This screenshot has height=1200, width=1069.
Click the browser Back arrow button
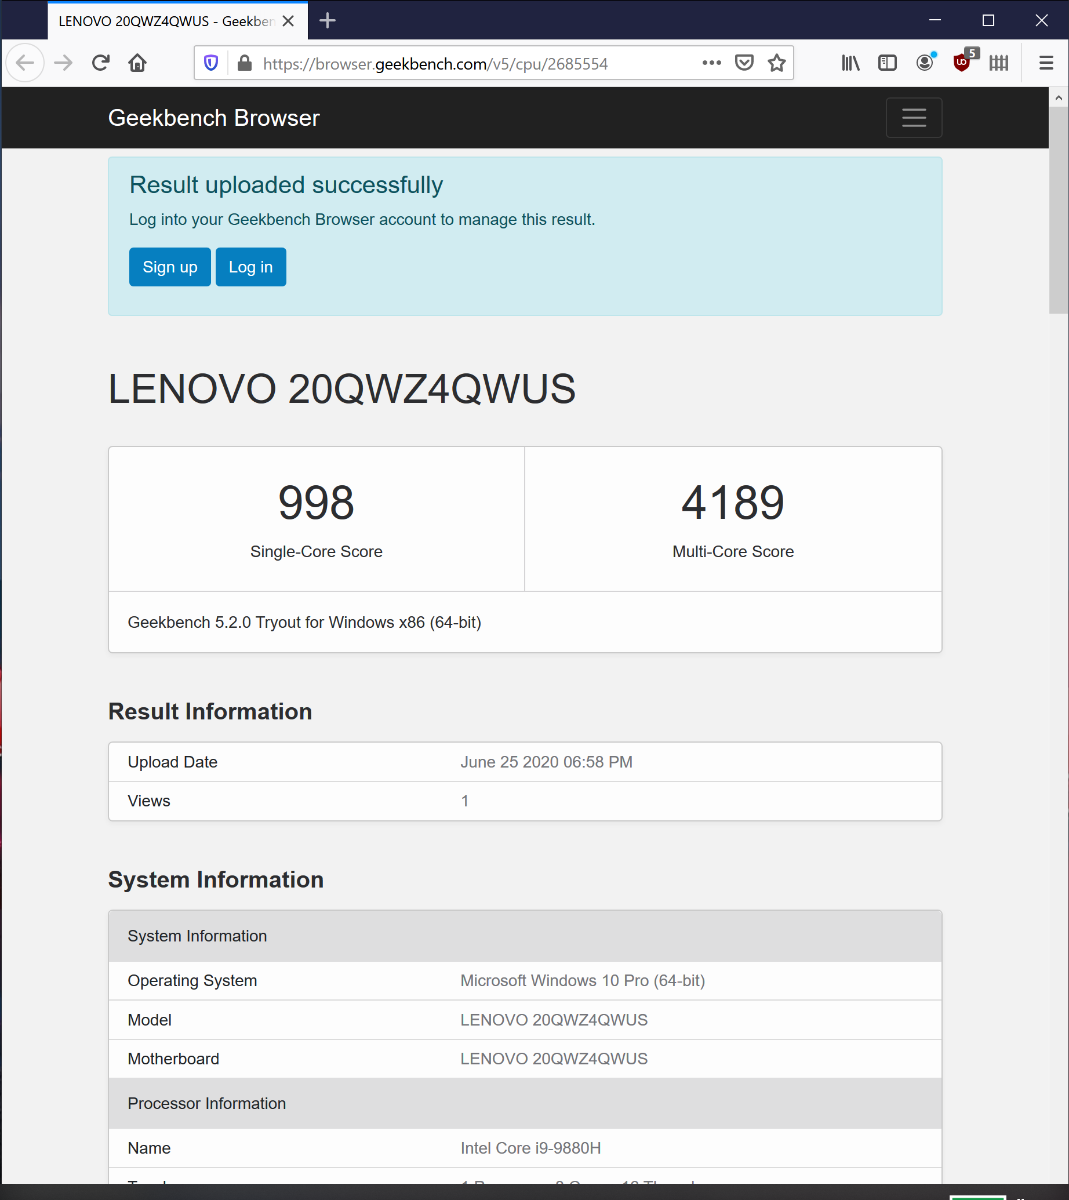click(x=25, y=63)
